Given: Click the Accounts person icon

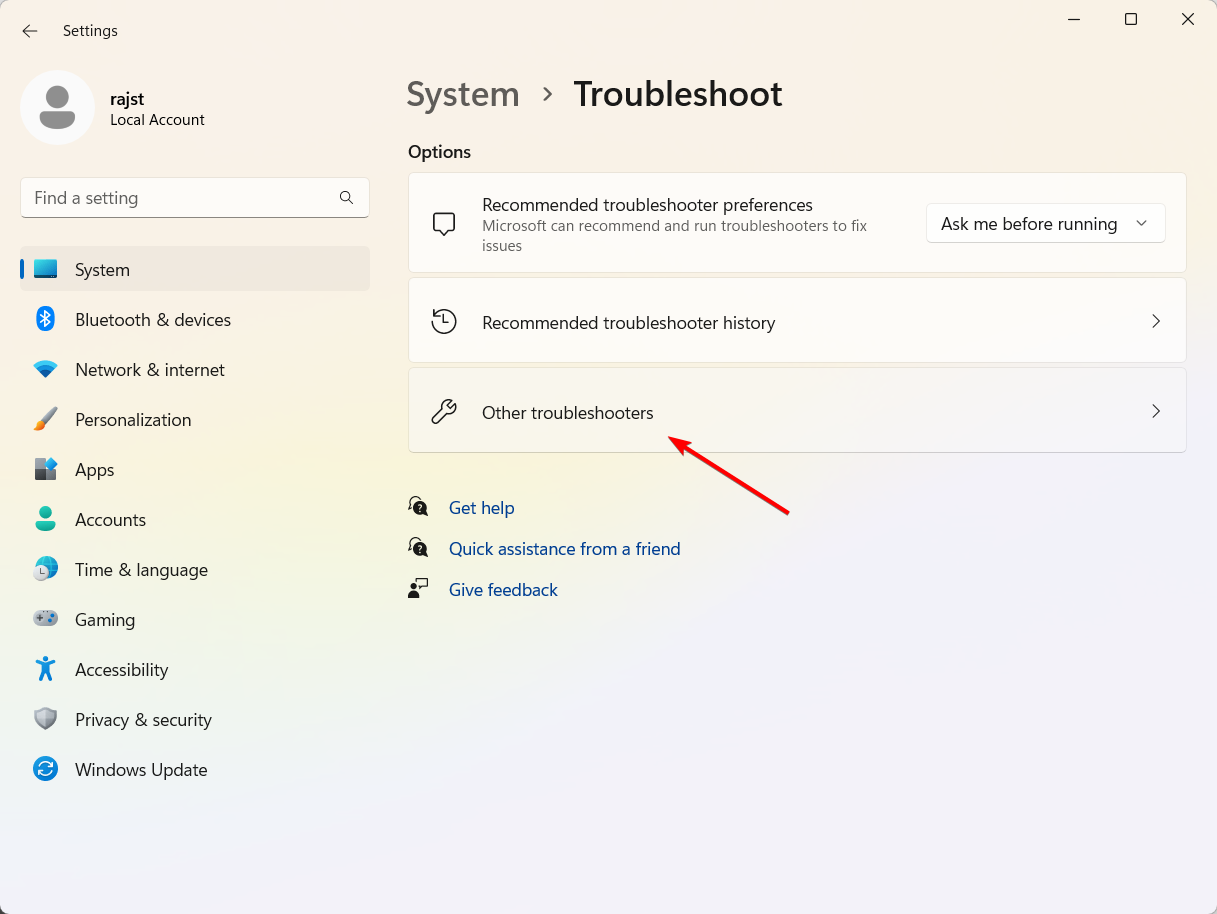Looking at the screenshot, I should tap(45, 520).
